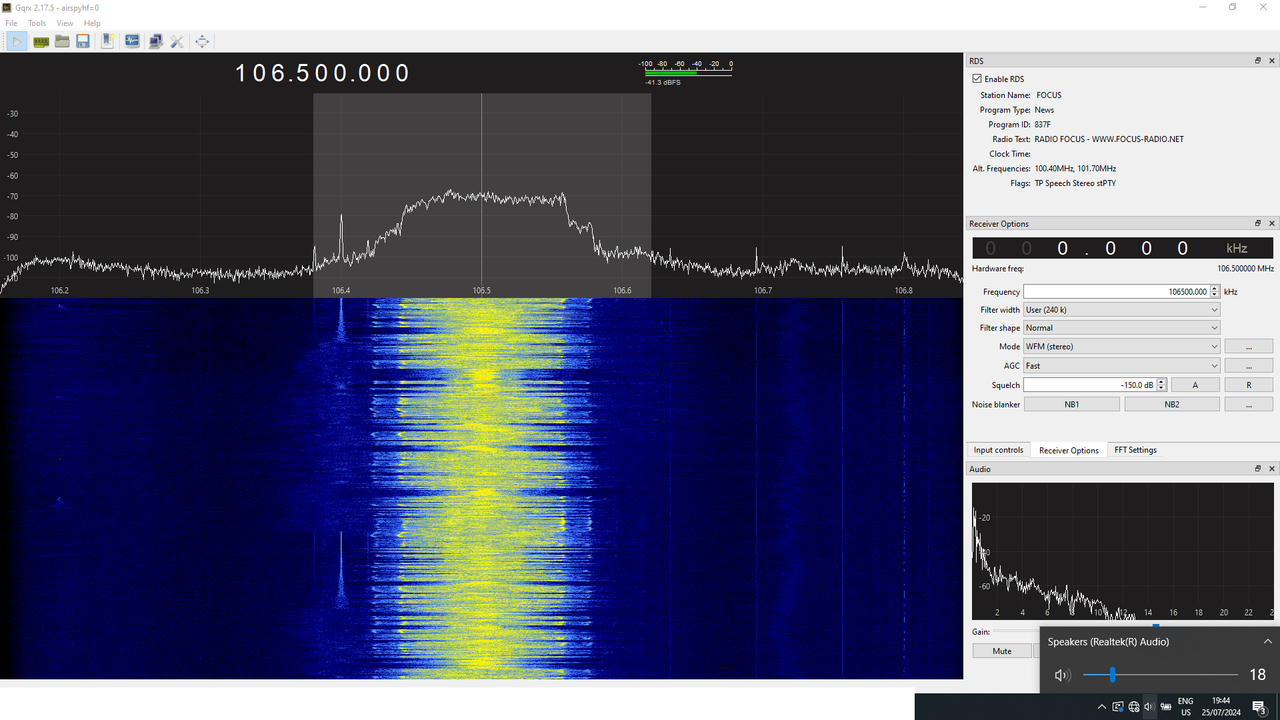Click the Frequency field stepper arrows
Image resolution: width=1280 pixels, height=720 pixels.
pyautogui.click(x=1215, y=292)
